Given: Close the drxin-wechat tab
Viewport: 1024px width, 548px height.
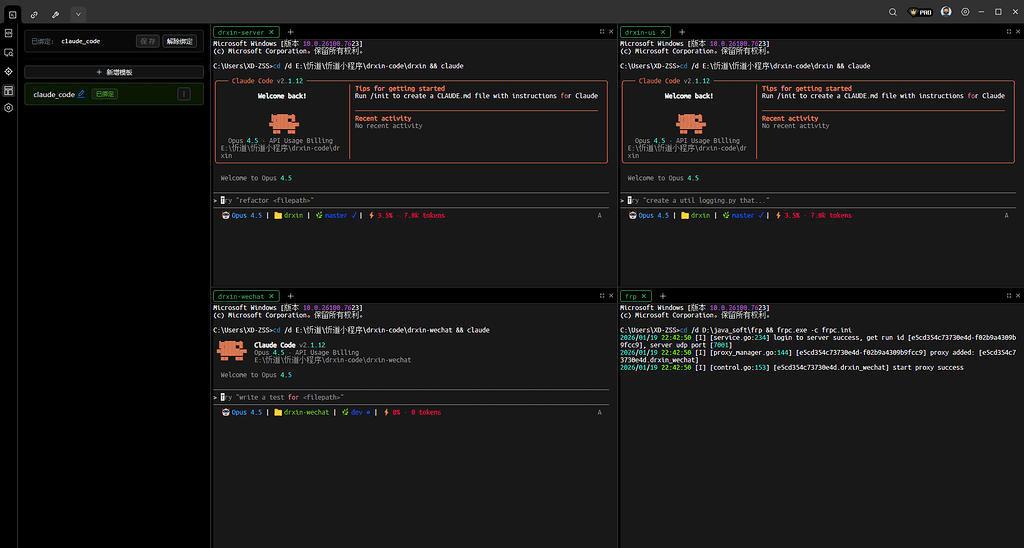Looking at the screenshot, I should click(x=272, y=296).
